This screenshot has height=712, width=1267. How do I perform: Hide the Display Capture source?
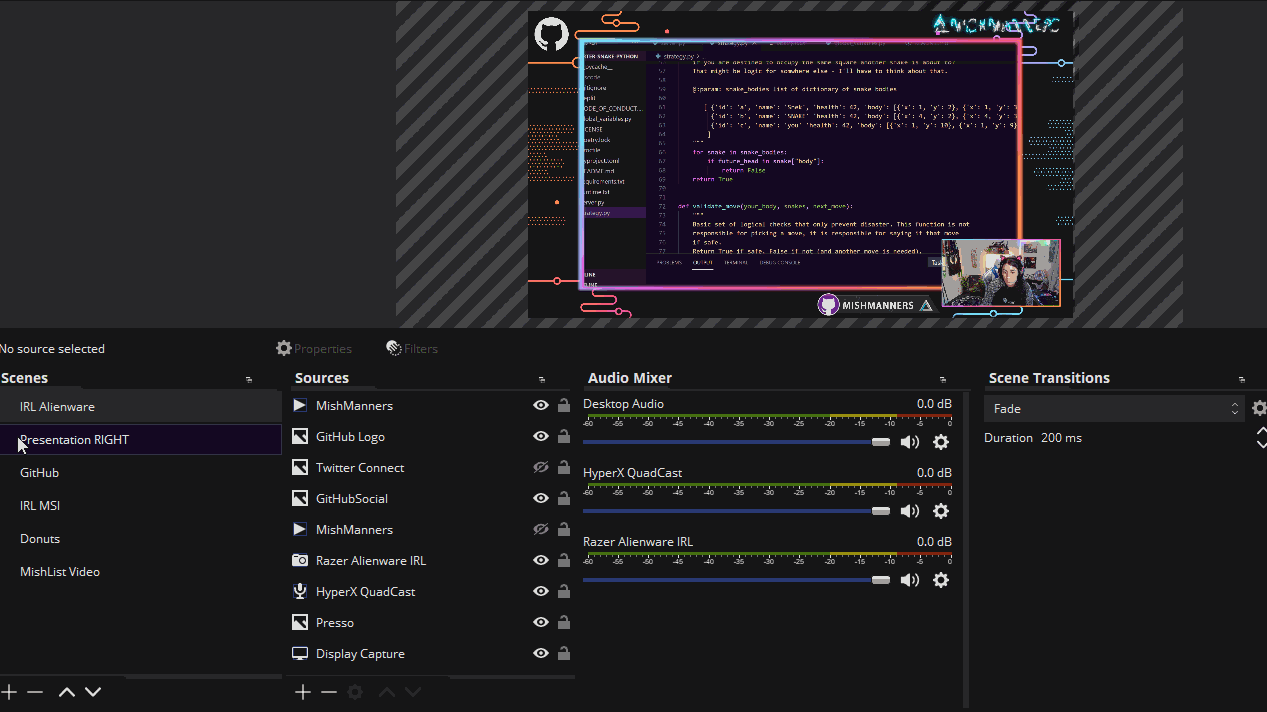tap(541, 654)
